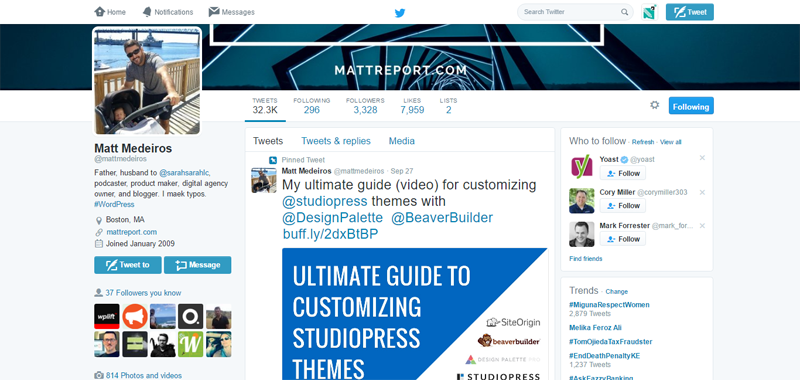The width and height of the screenshot is (800, 380).
Task: Open the Lists 2 stat
Action: click(x=448, y=106)
